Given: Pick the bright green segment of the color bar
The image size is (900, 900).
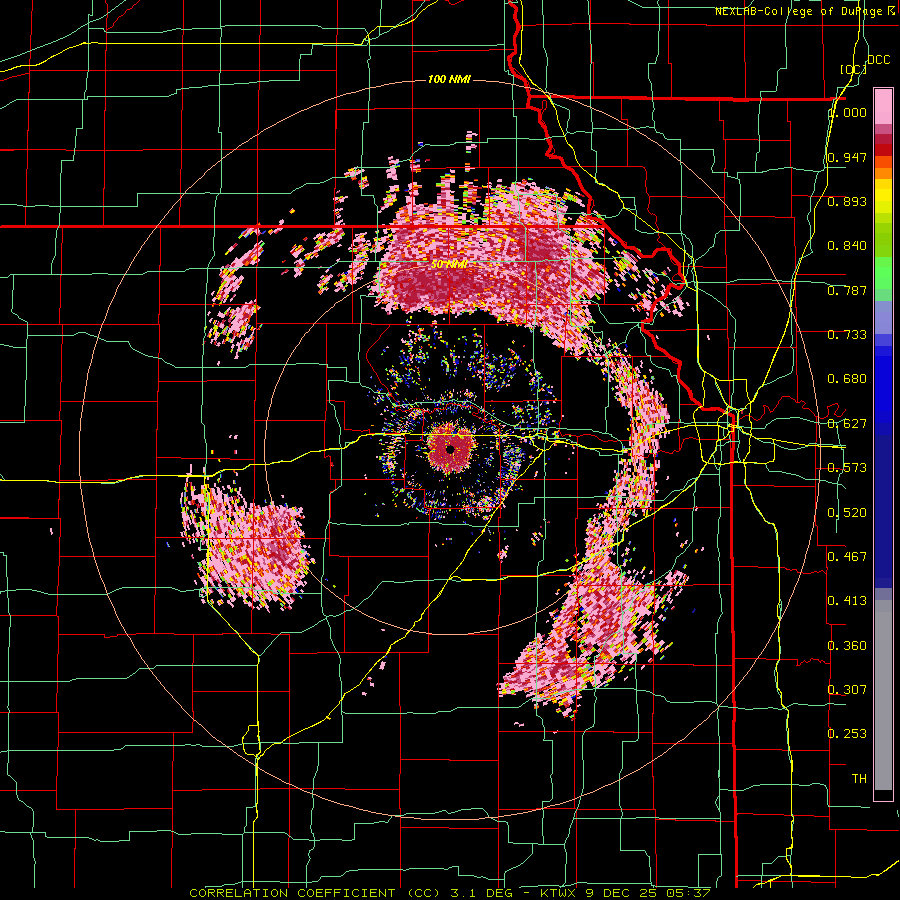Looking at the screenshot, I should [x=883, y=273].
